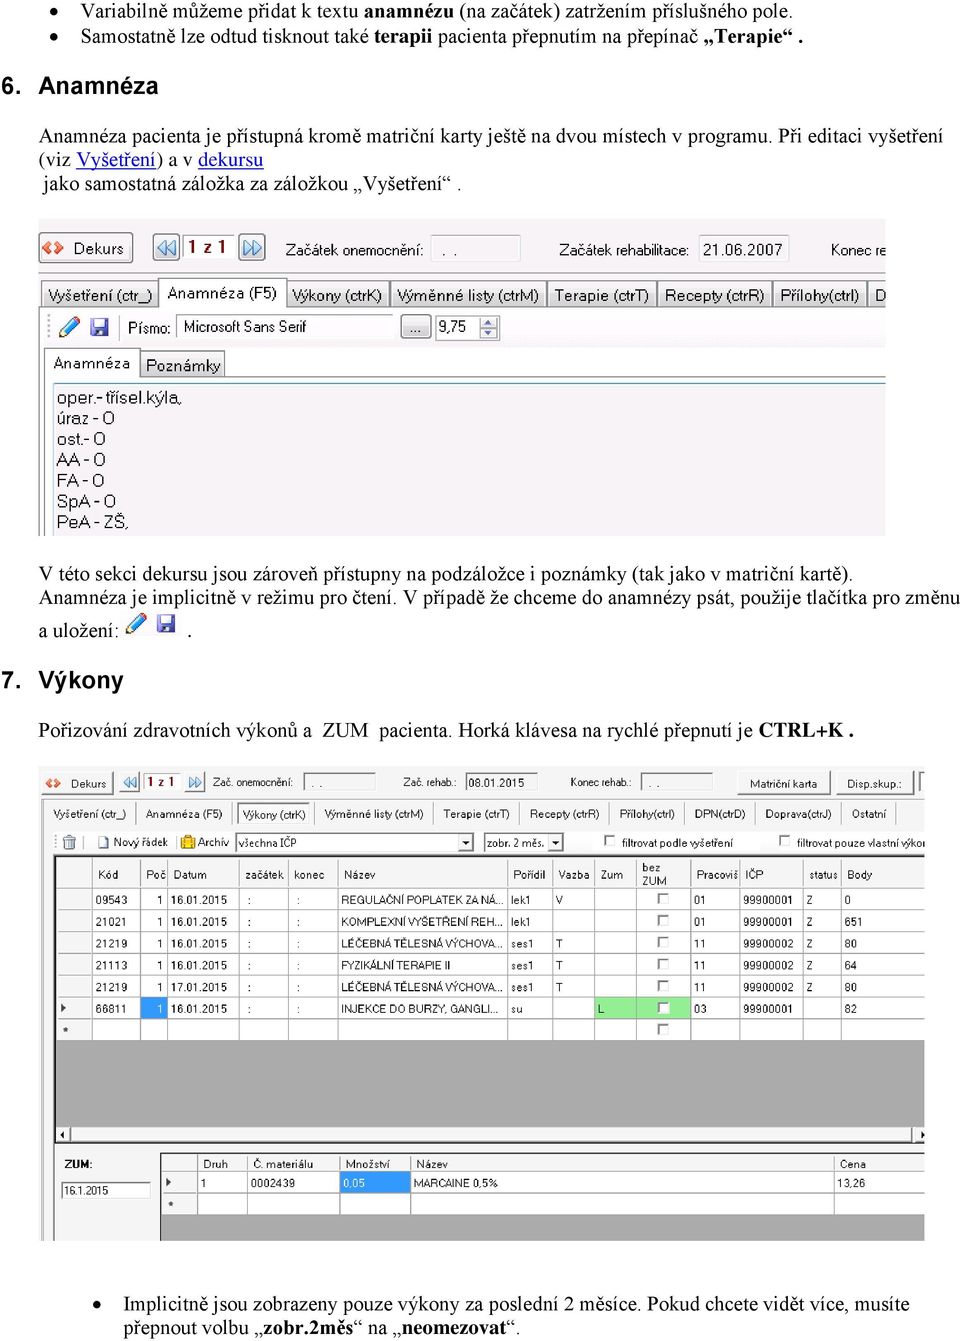Switch to the Poznámky sub-tab
Viewport: 960px width, 1341px height.
(183, 365)
